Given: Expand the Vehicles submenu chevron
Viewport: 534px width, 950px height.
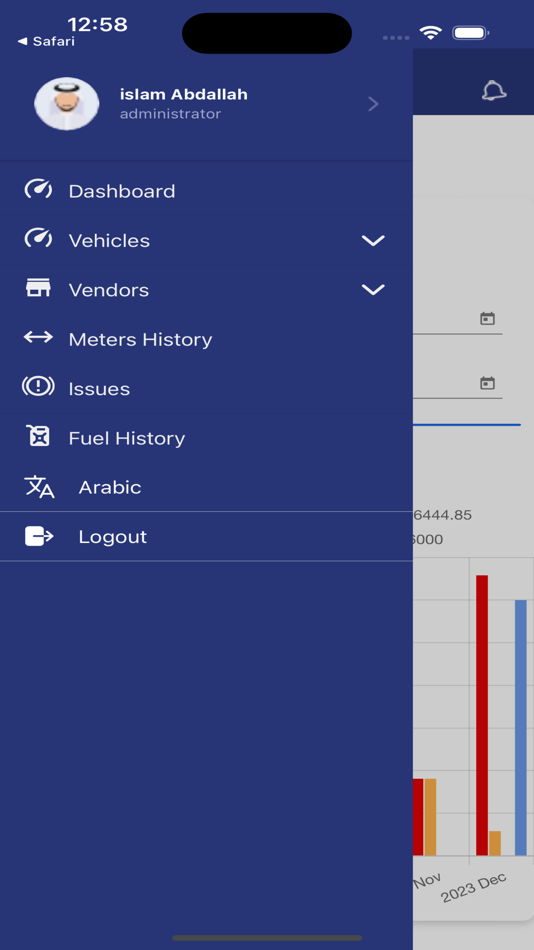Looking at the screenshot, I should click(x=373, y=241).
